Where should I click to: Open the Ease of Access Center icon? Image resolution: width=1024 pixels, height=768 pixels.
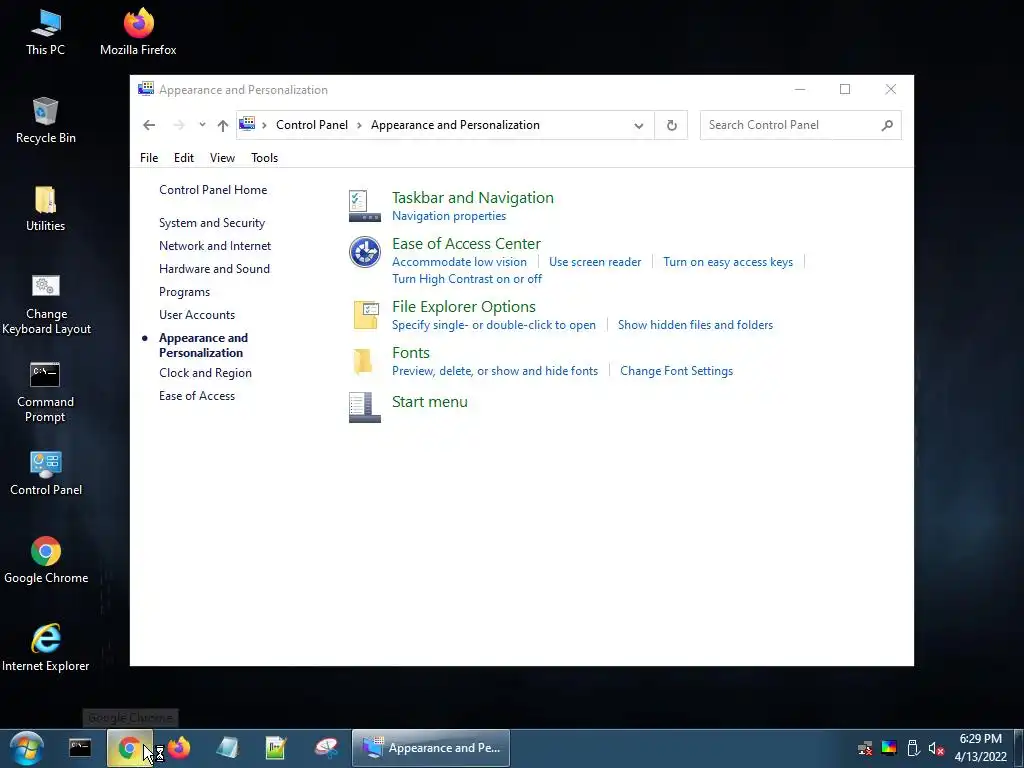tap(364, 252)
